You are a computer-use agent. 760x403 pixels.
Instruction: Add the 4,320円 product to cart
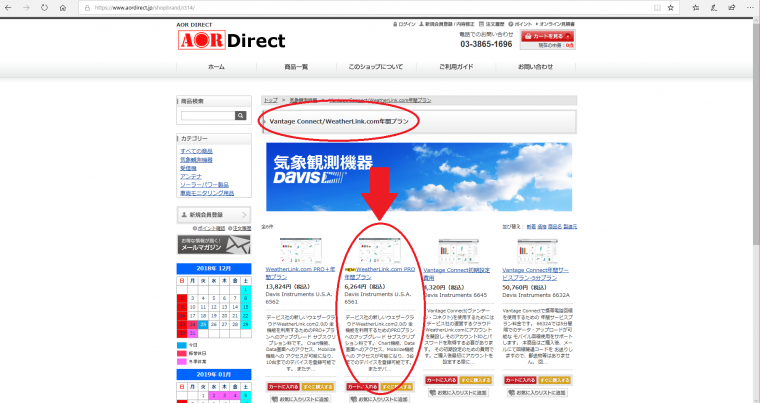pos(441,380)
